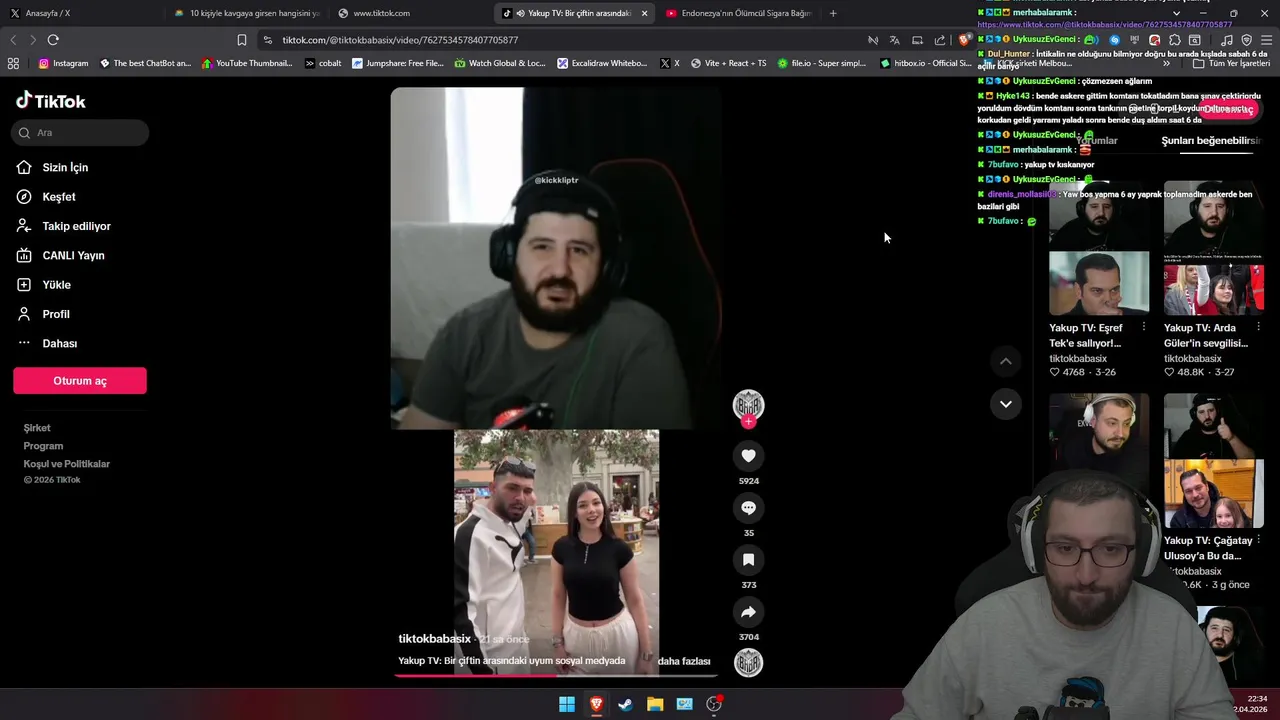Open the Instagram bookmark
This screenshot has width=1280, height=720.
pyautogui.click(x=63, y=63)
